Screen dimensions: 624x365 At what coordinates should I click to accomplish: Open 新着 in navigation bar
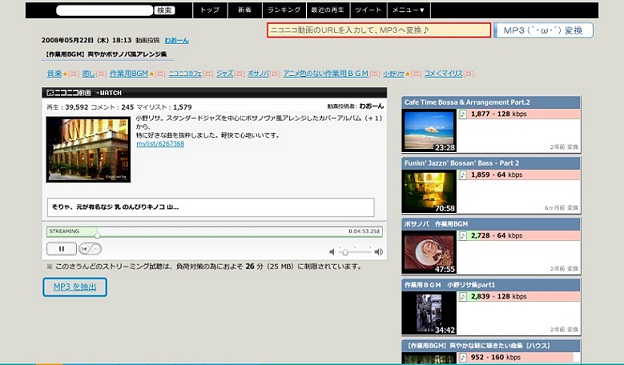pyautogui.click(x=245, y=10)
